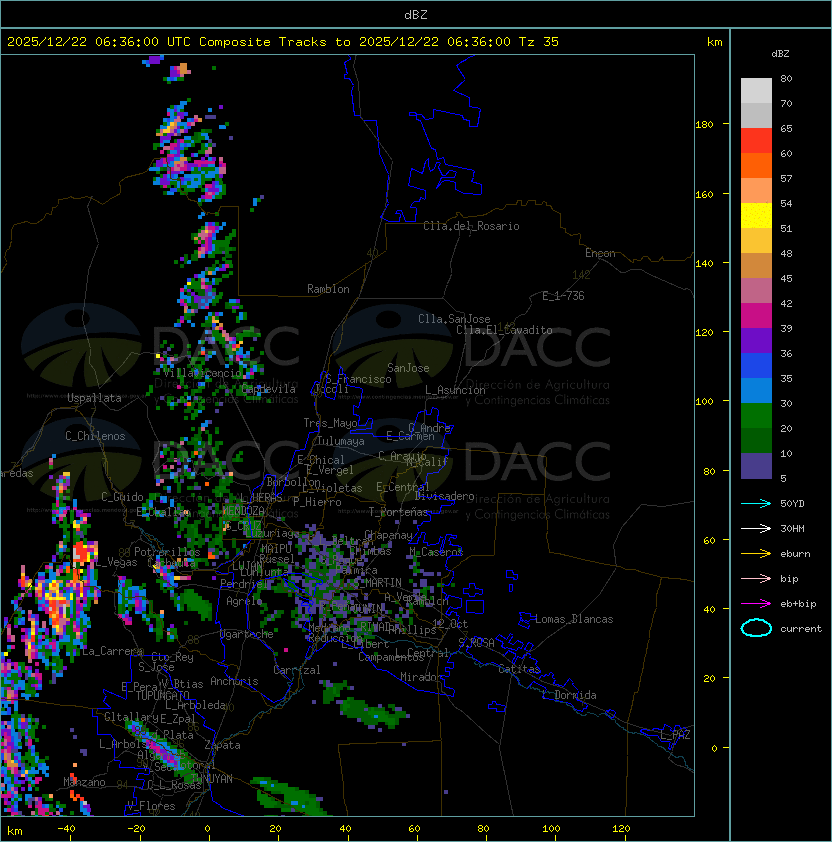Click the 'C_Guido' map label
832x842 pixels.
point(122,497)
